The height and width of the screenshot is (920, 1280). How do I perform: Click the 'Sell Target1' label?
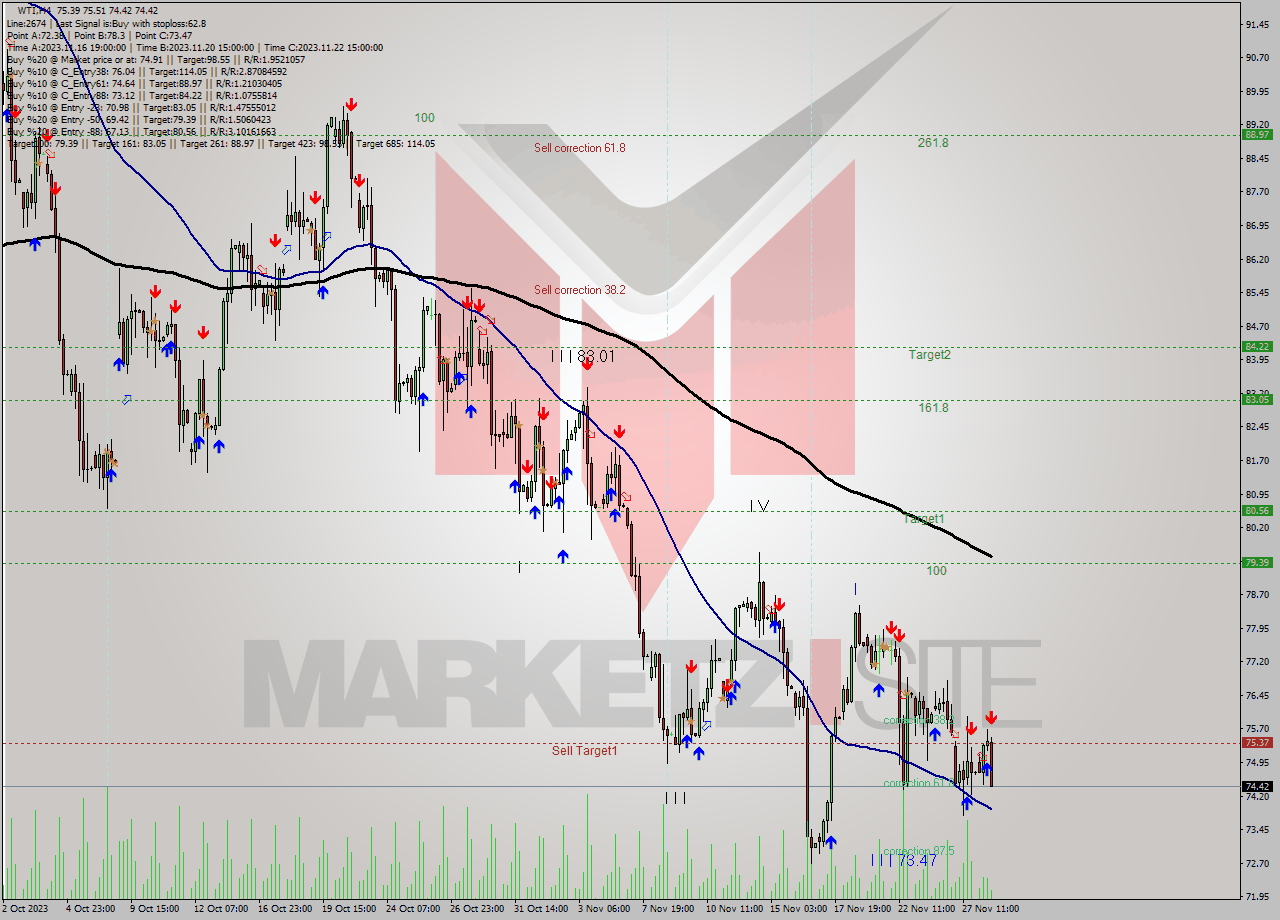[584, 750]
